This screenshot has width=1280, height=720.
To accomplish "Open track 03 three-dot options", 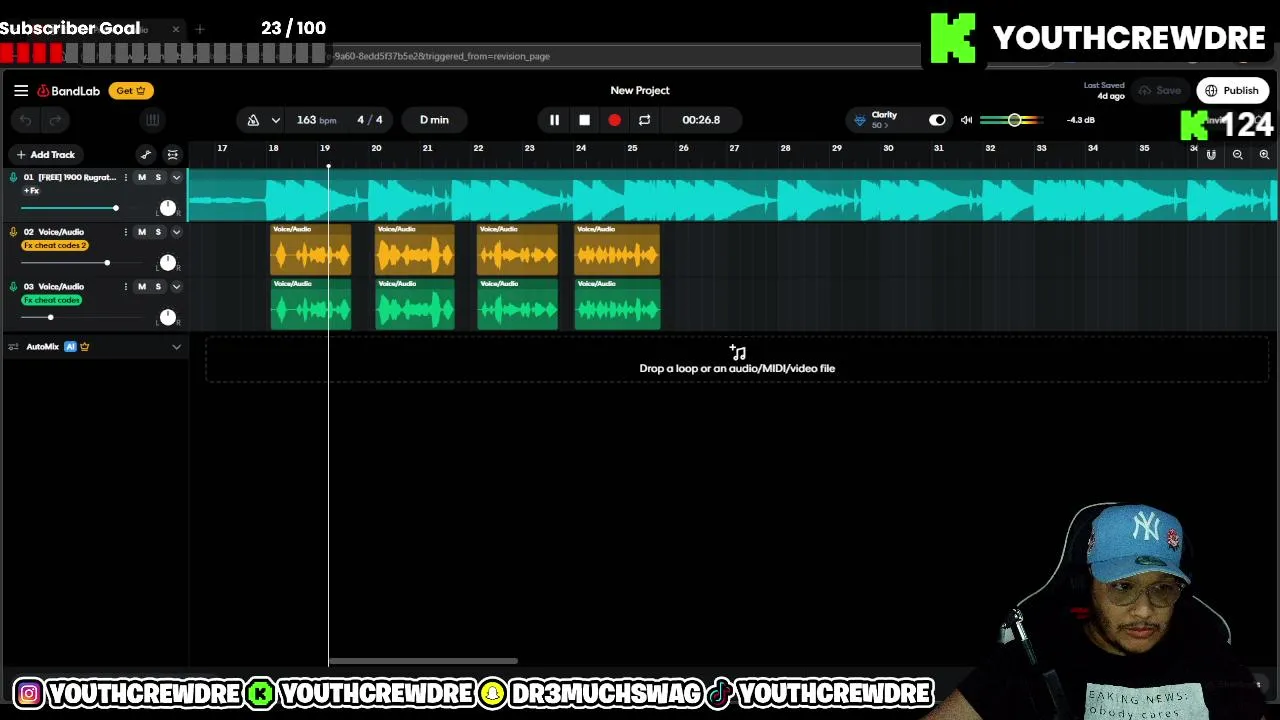I will (125, 287).
